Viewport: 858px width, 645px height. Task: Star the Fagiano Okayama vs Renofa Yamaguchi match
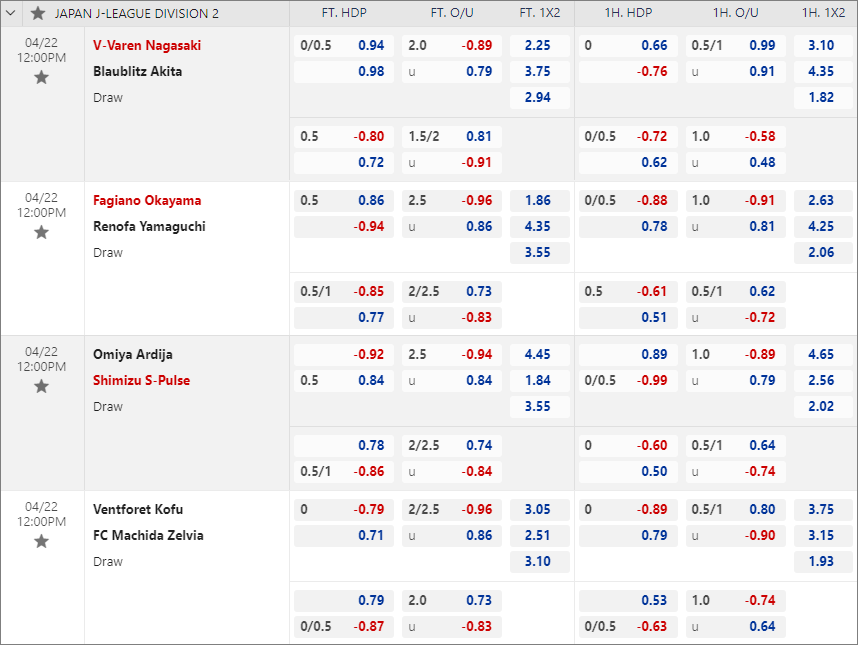point(42,233)
